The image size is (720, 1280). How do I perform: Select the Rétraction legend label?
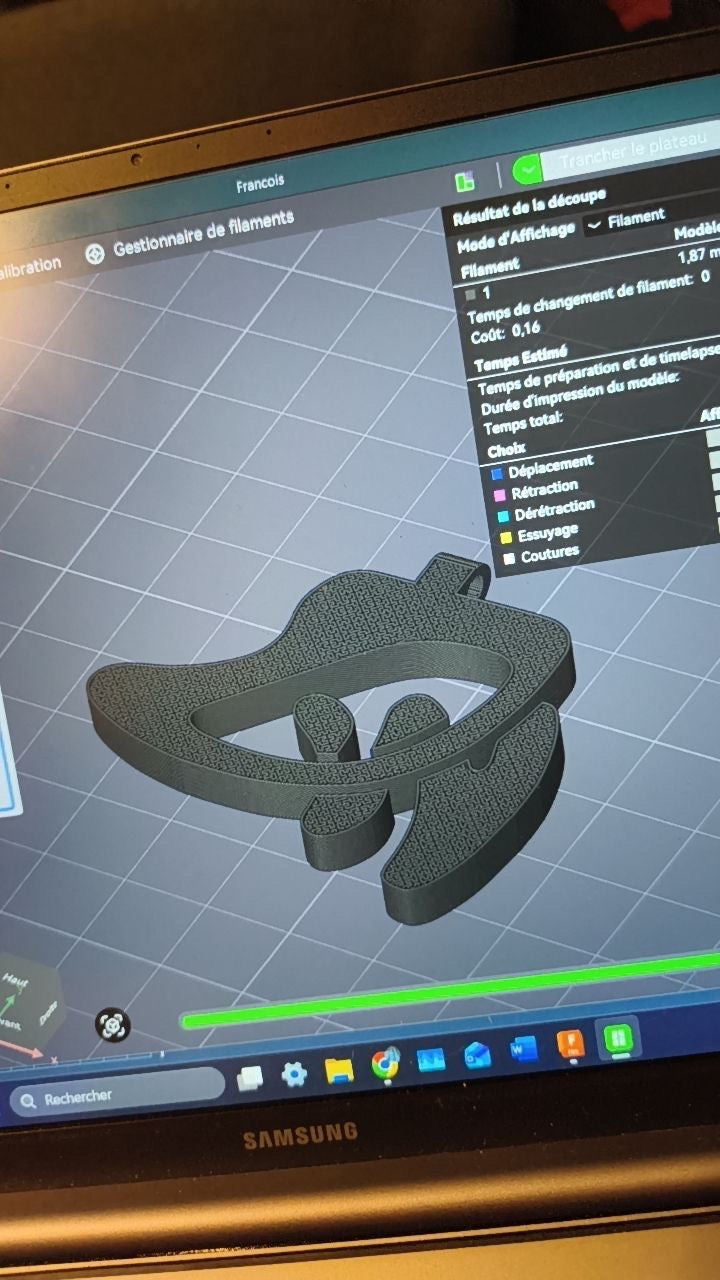[x=545, y=489]
